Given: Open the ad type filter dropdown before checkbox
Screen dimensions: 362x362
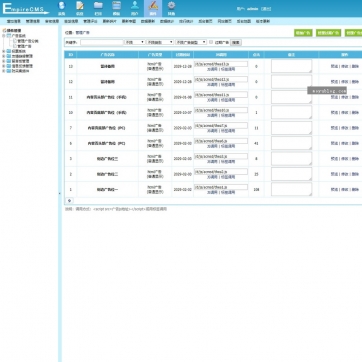Looking at the screenshot, I should [191, 42].
